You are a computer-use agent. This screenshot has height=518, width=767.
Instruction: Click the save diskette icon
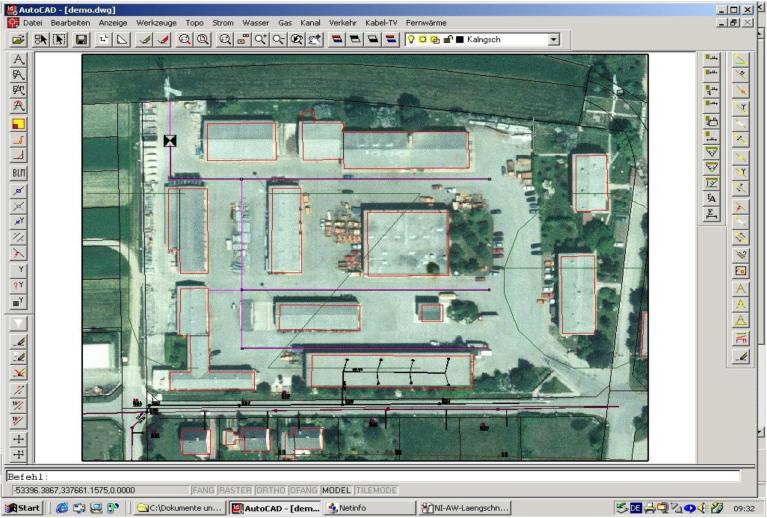coord(81,39)
